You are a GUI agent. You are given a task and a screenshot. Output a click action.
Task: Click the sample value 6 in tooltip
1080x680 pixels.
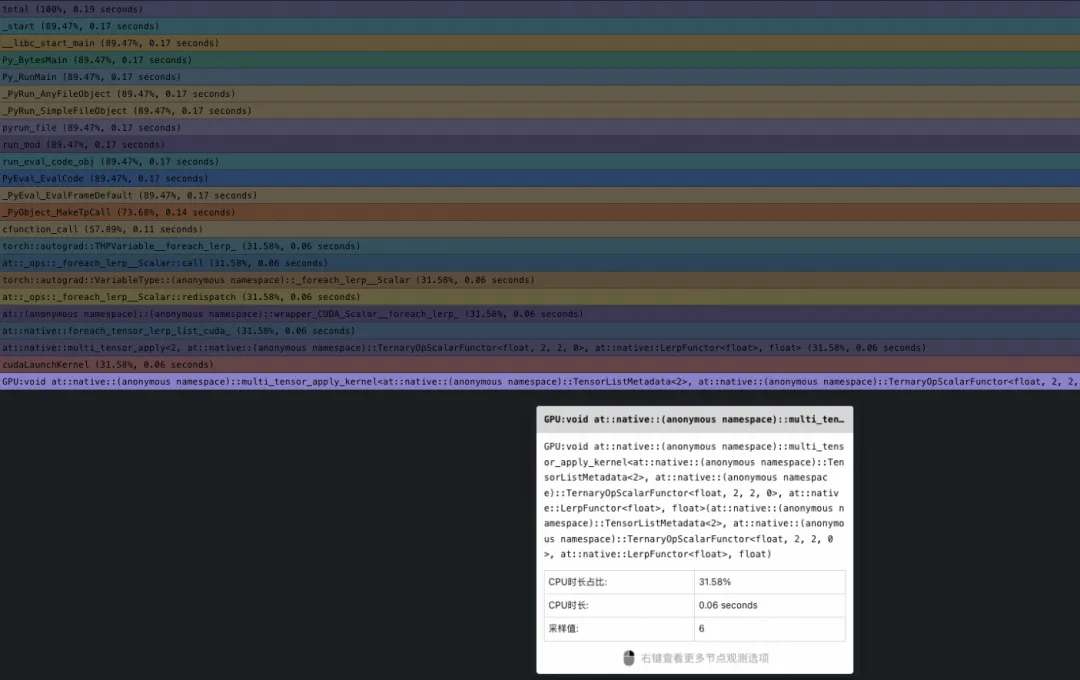(701, 628)
